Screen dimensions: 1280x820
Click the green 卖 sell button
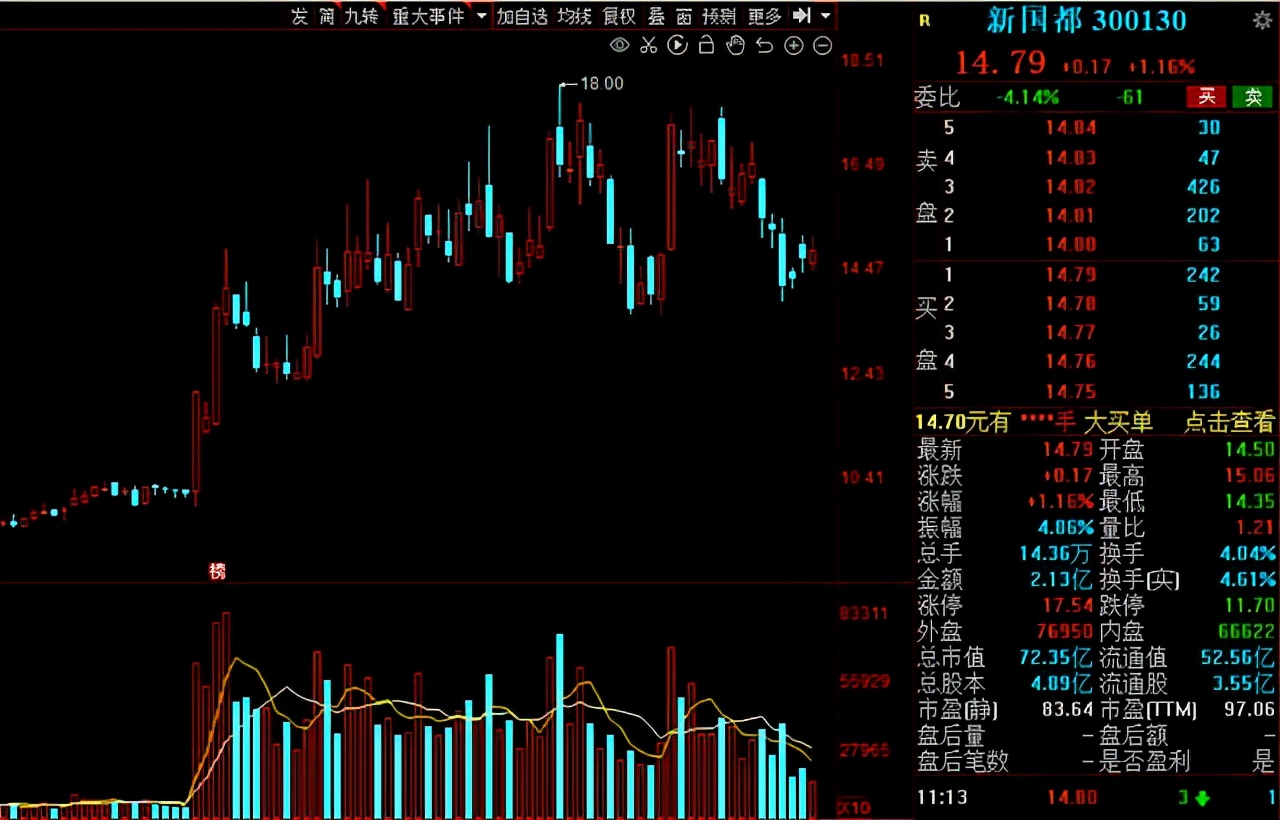tap(1253, 97)
